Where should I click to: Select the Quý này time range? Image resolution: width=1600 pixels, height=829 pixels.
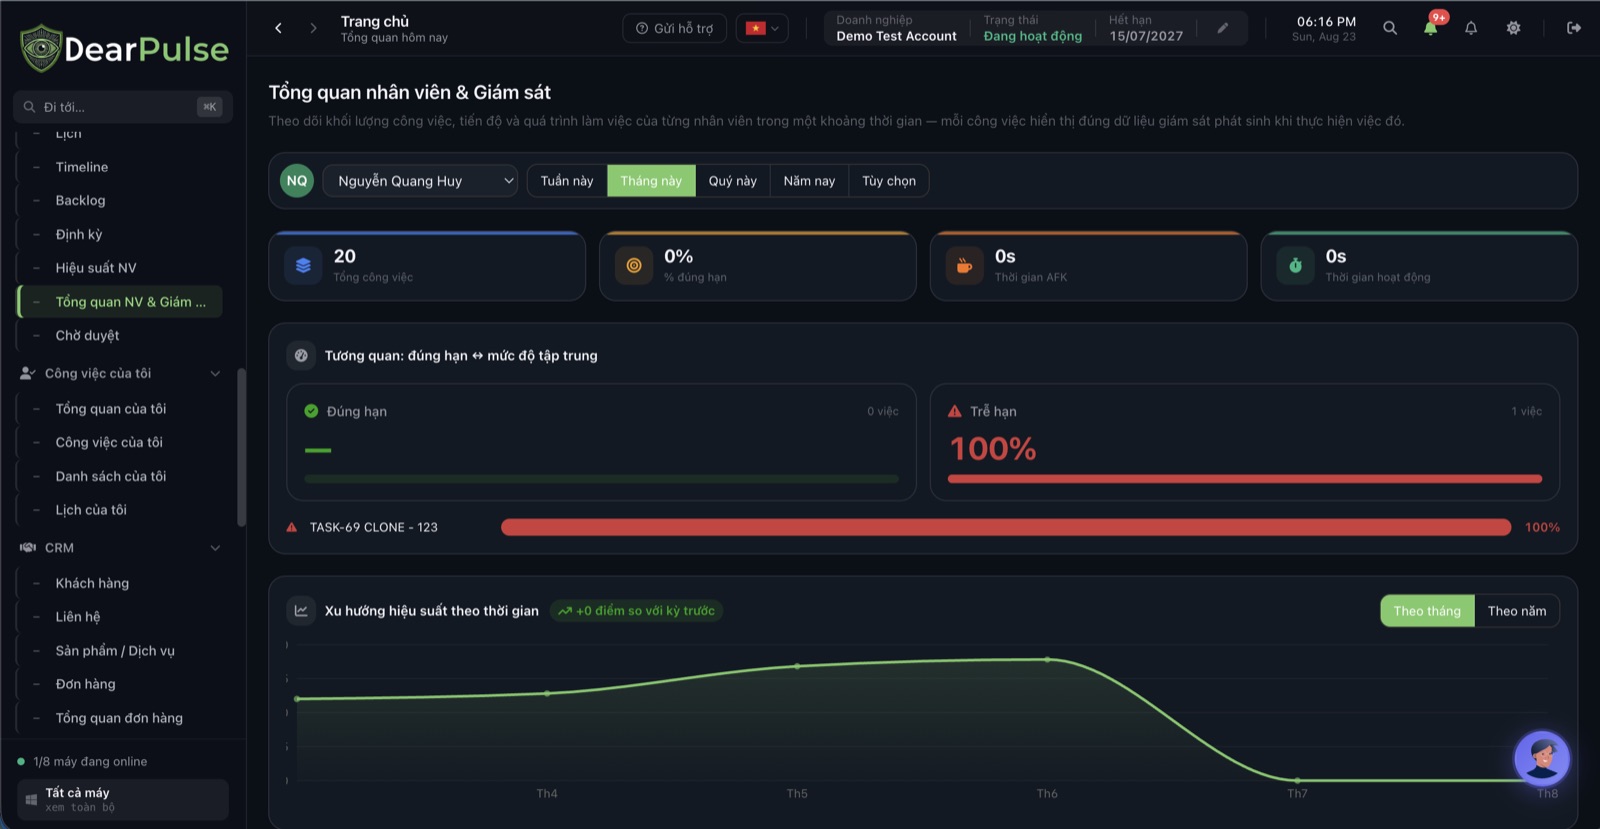pos(733,181)
